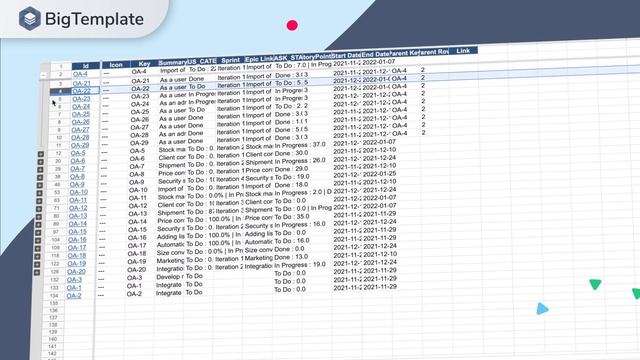
Task: Open the OA-28 link in Id column
Action: pos(80,138)
